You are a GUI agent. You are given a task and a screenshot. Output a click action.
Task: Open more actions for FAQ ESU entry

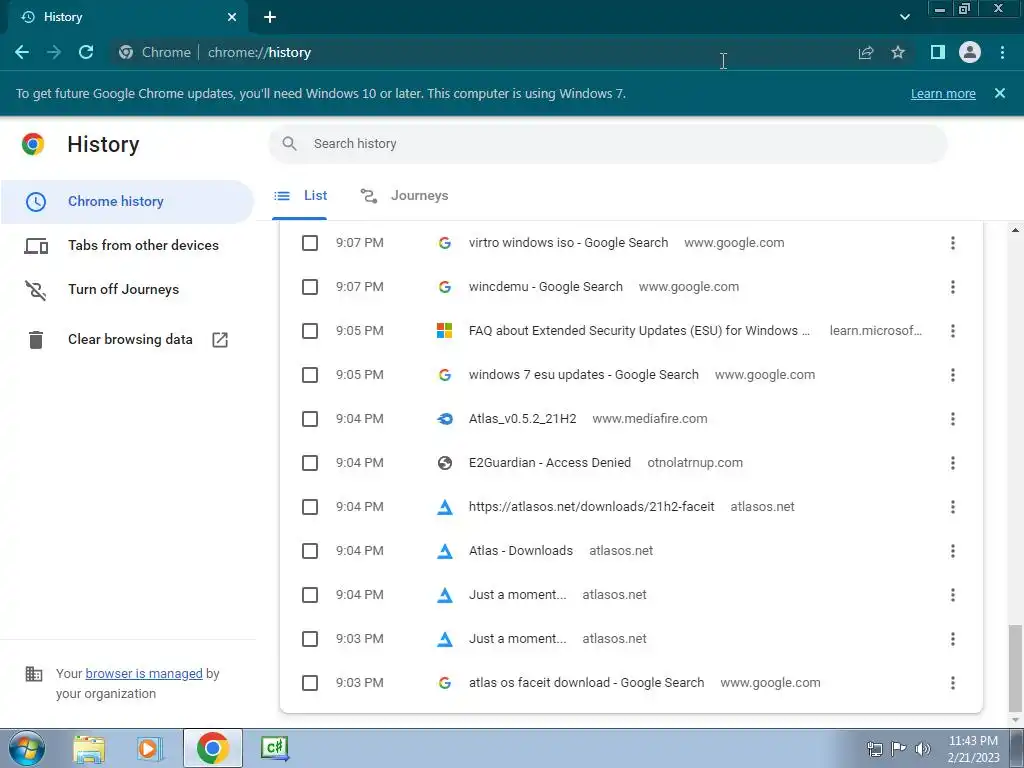(953, 331)
